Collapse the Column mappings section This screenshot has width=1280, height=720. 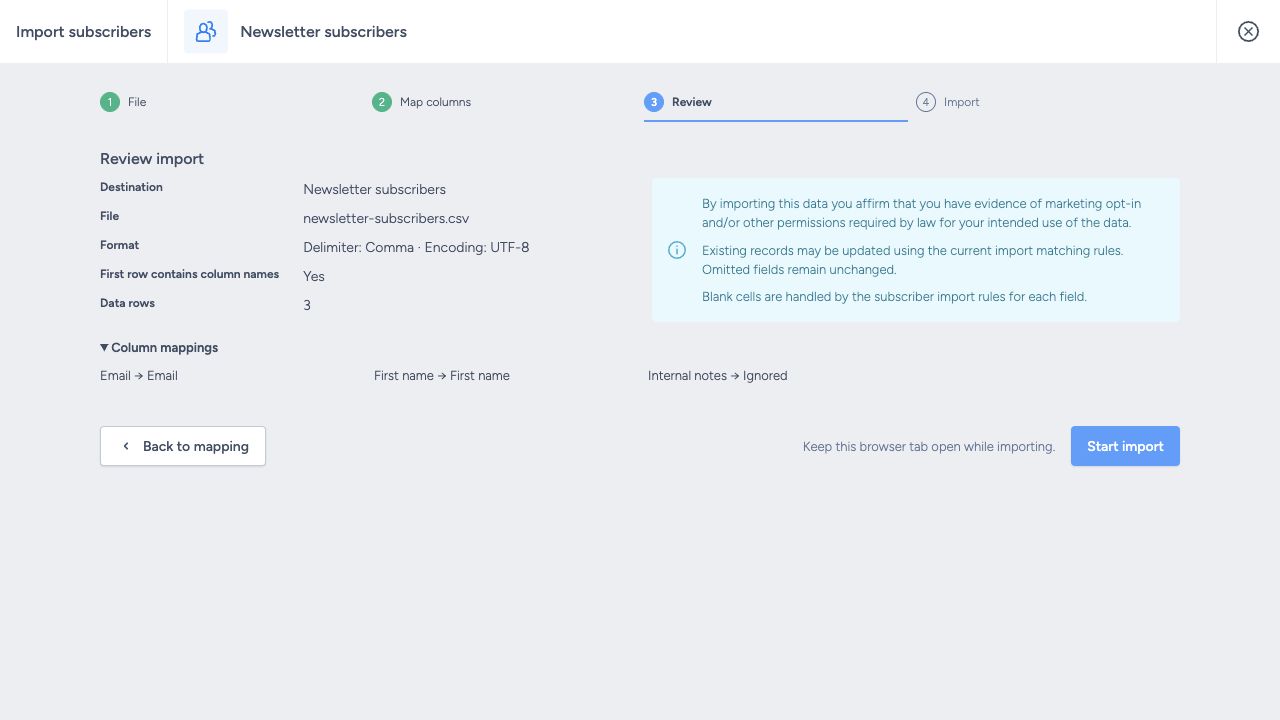(x=159, y=348)
